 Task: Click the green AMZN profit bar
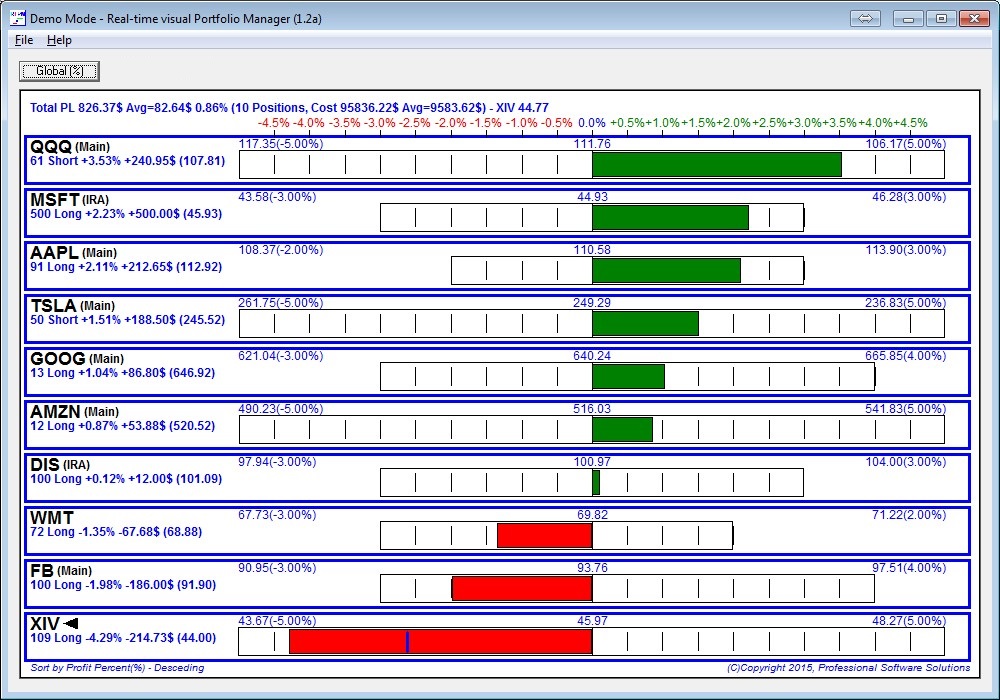pos(622,429)
